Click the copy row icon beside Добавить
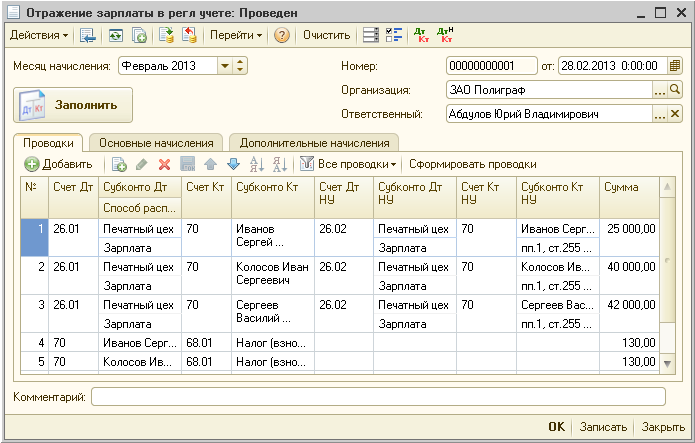Image resolution: width=695 pixels, height=443 pixels. pos(119,165)
